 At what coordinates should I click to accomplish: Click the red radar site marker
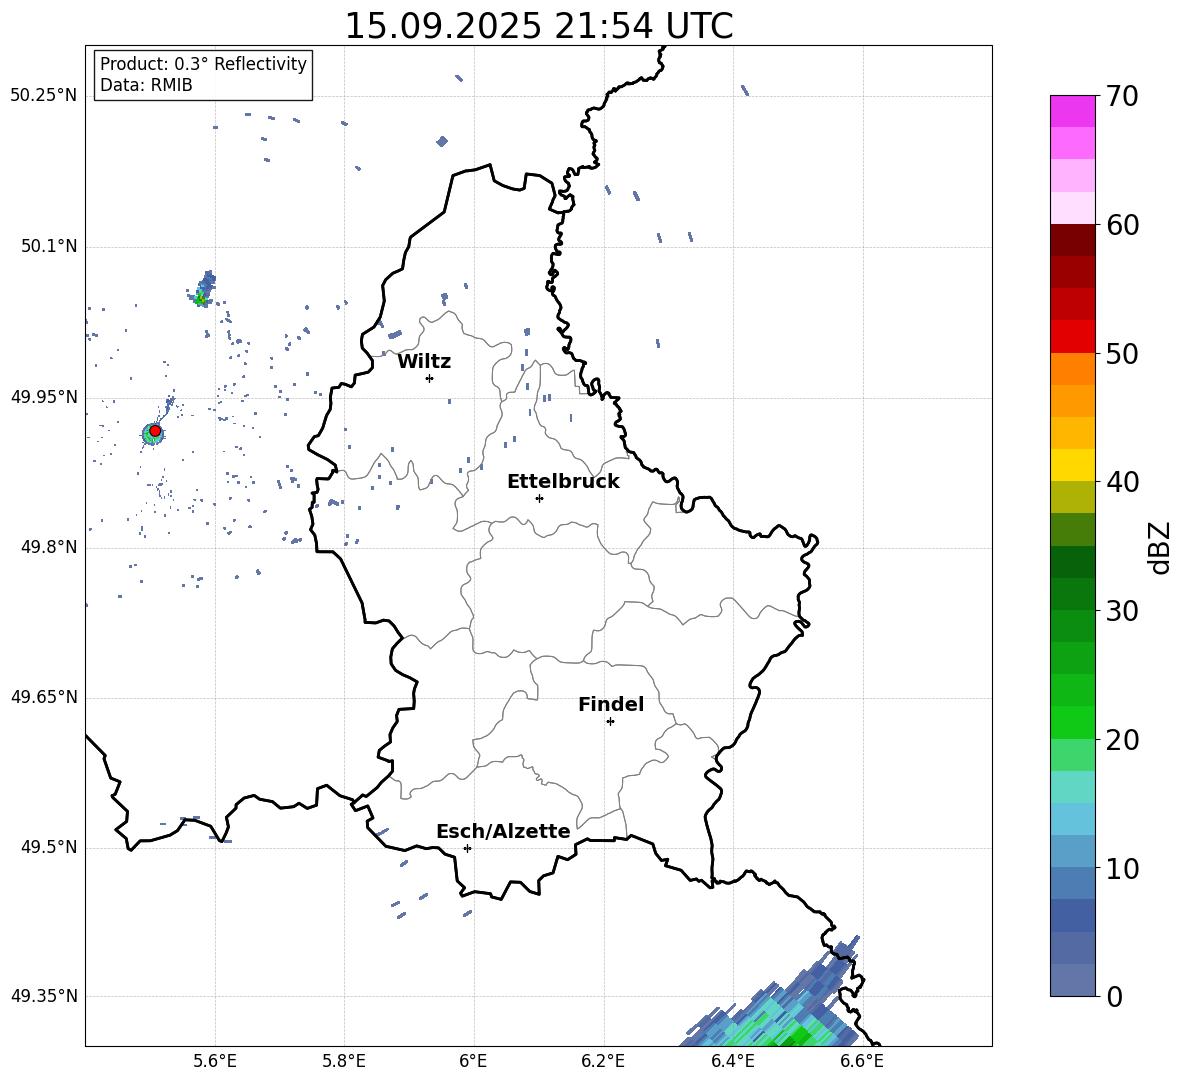click(x=155, y=431)
